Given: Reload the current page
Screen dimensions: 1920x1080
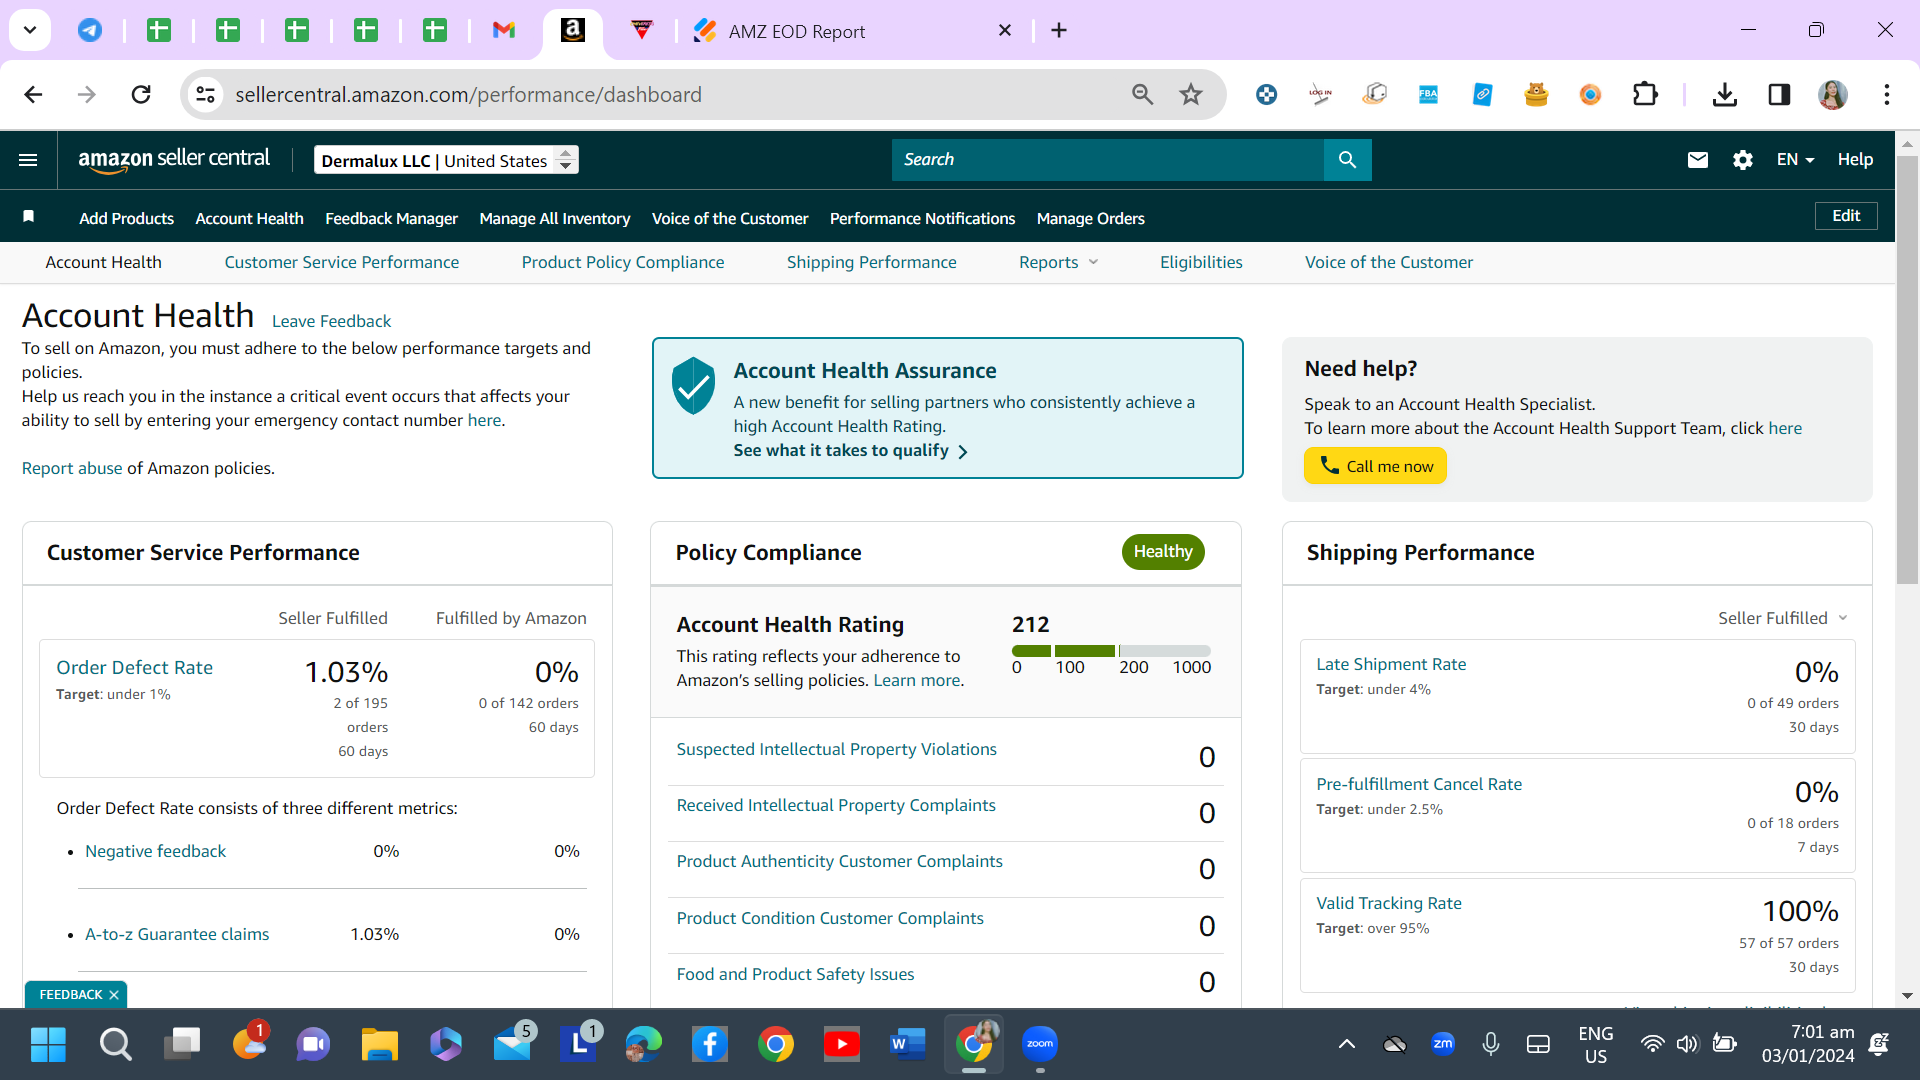Looking at the screenshot, I should [x=141, y=94].
